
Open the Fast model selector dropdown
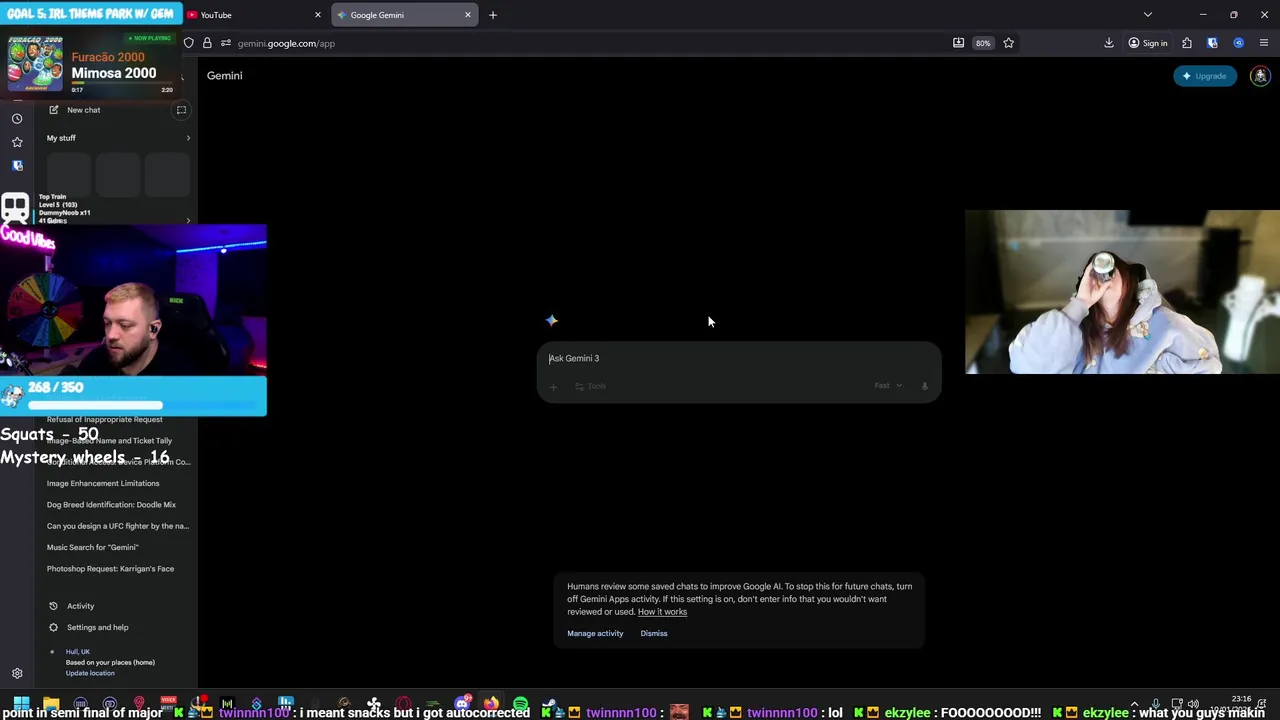(888, 386)
